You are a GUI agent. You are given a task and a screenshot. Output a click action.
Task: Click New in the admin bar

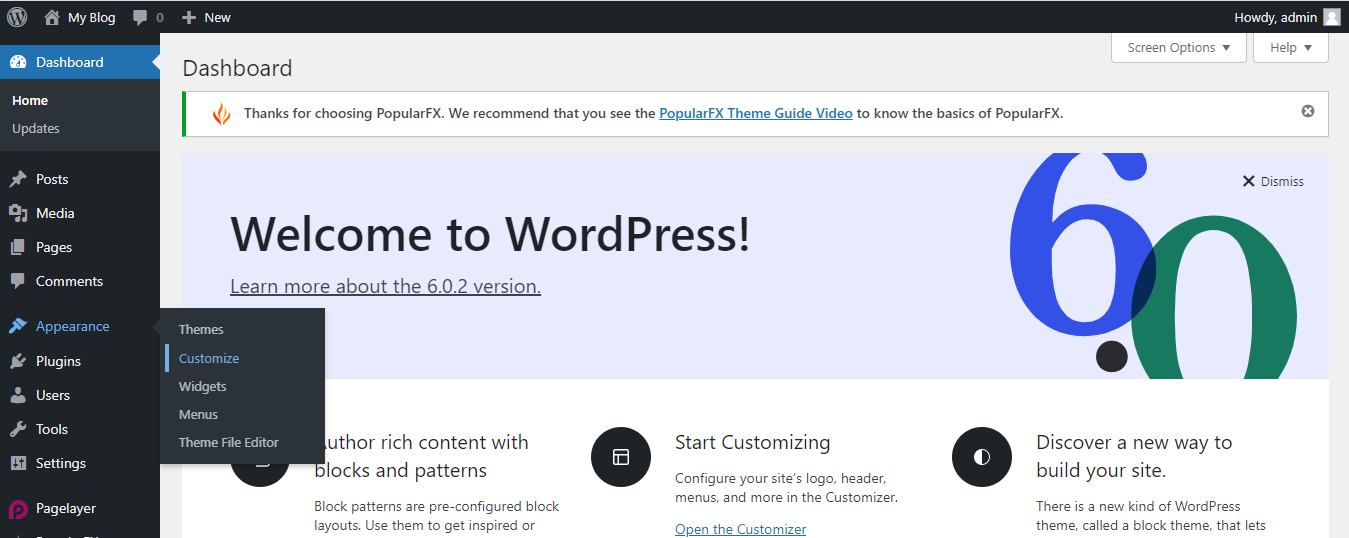pyautogui.click(x=217, y=17)
